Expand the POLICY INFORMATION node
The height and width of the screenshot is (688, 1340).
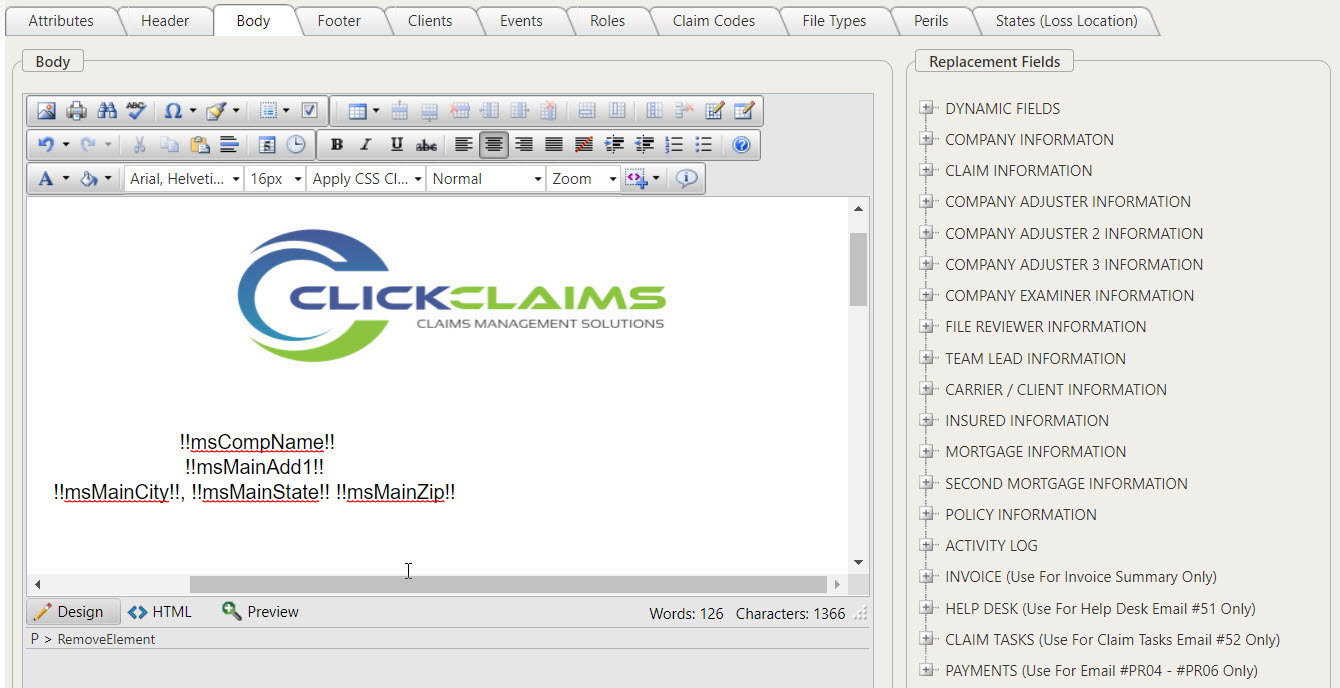click(926, 514)
